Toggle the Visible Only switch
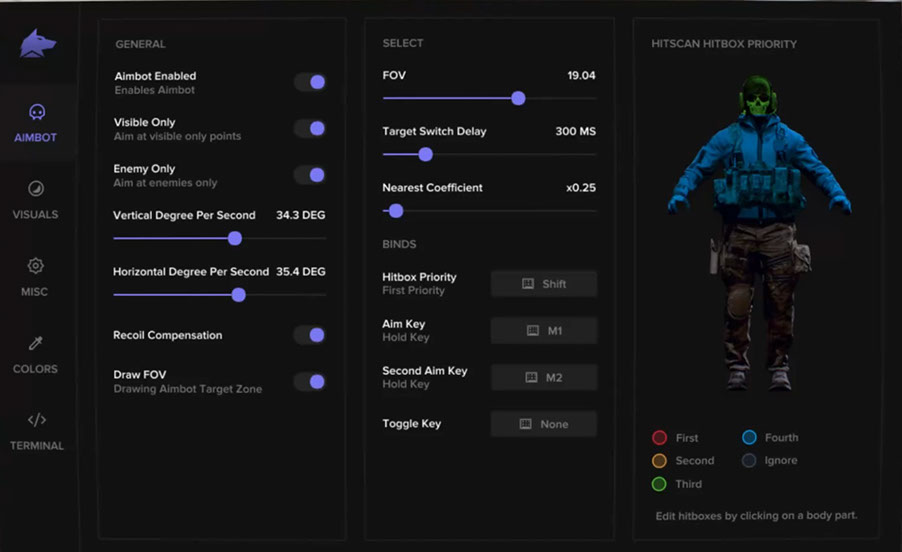Screen dimensions: 902x552 [311, 128]
